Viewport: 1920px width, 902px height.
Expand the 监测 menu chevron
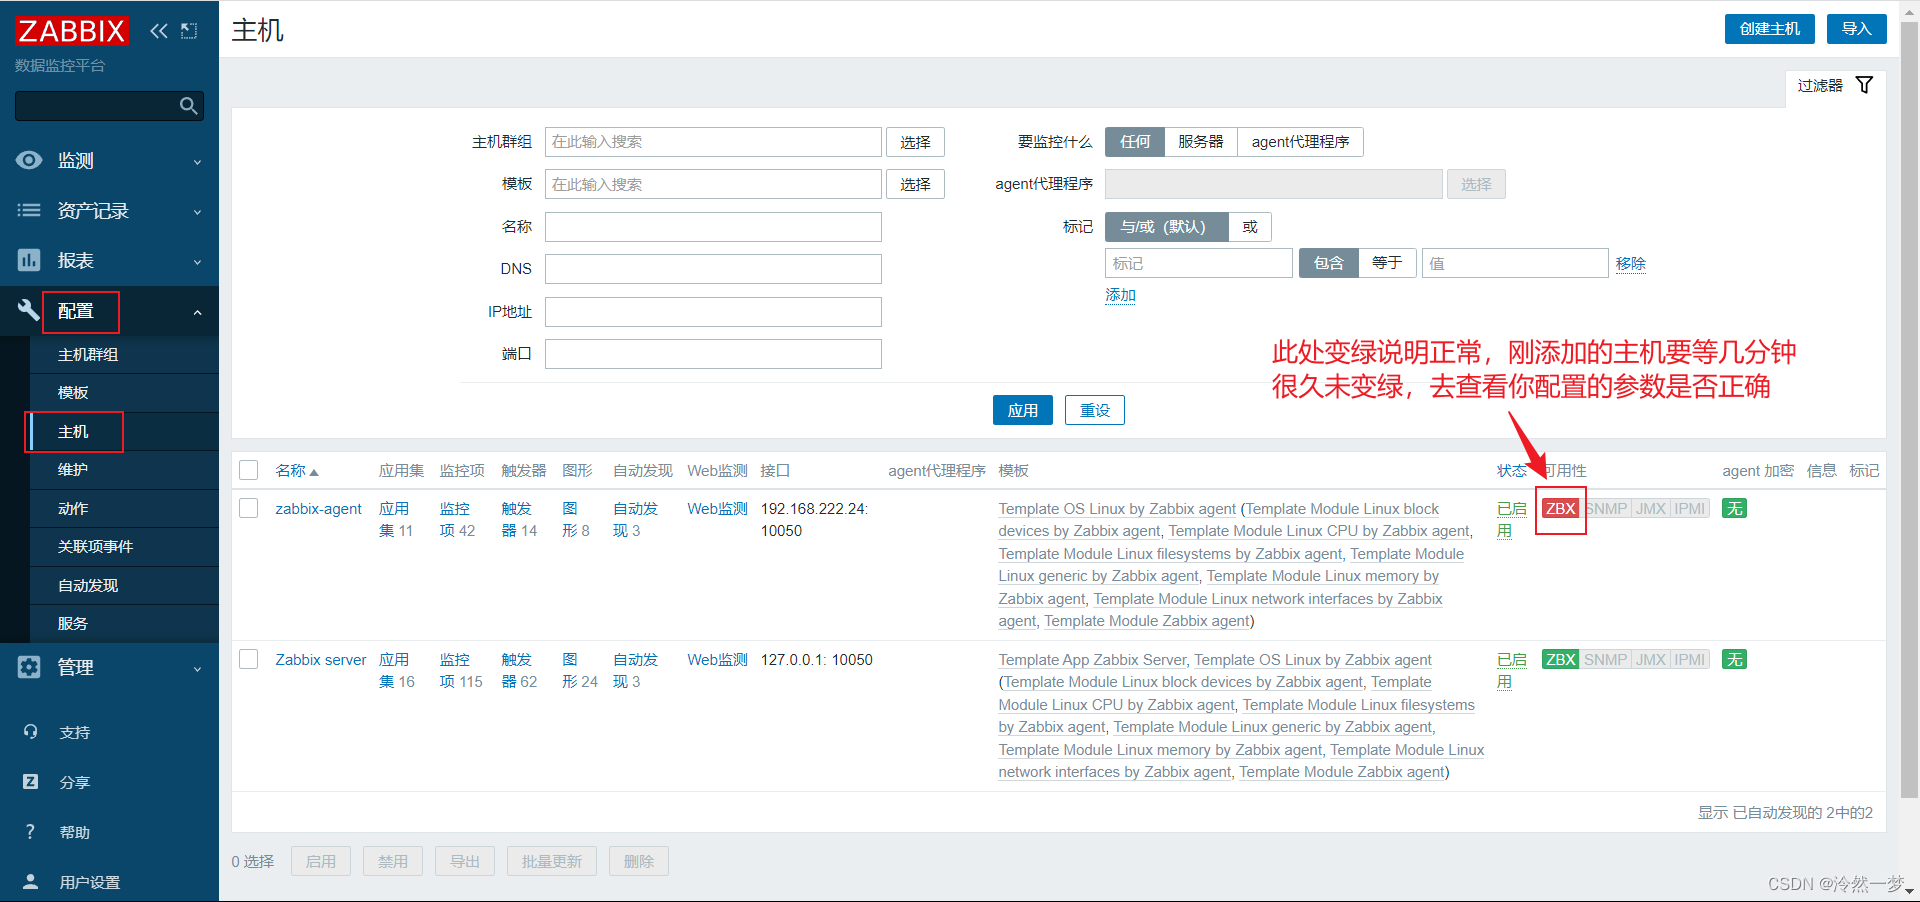tap(197, 162)
